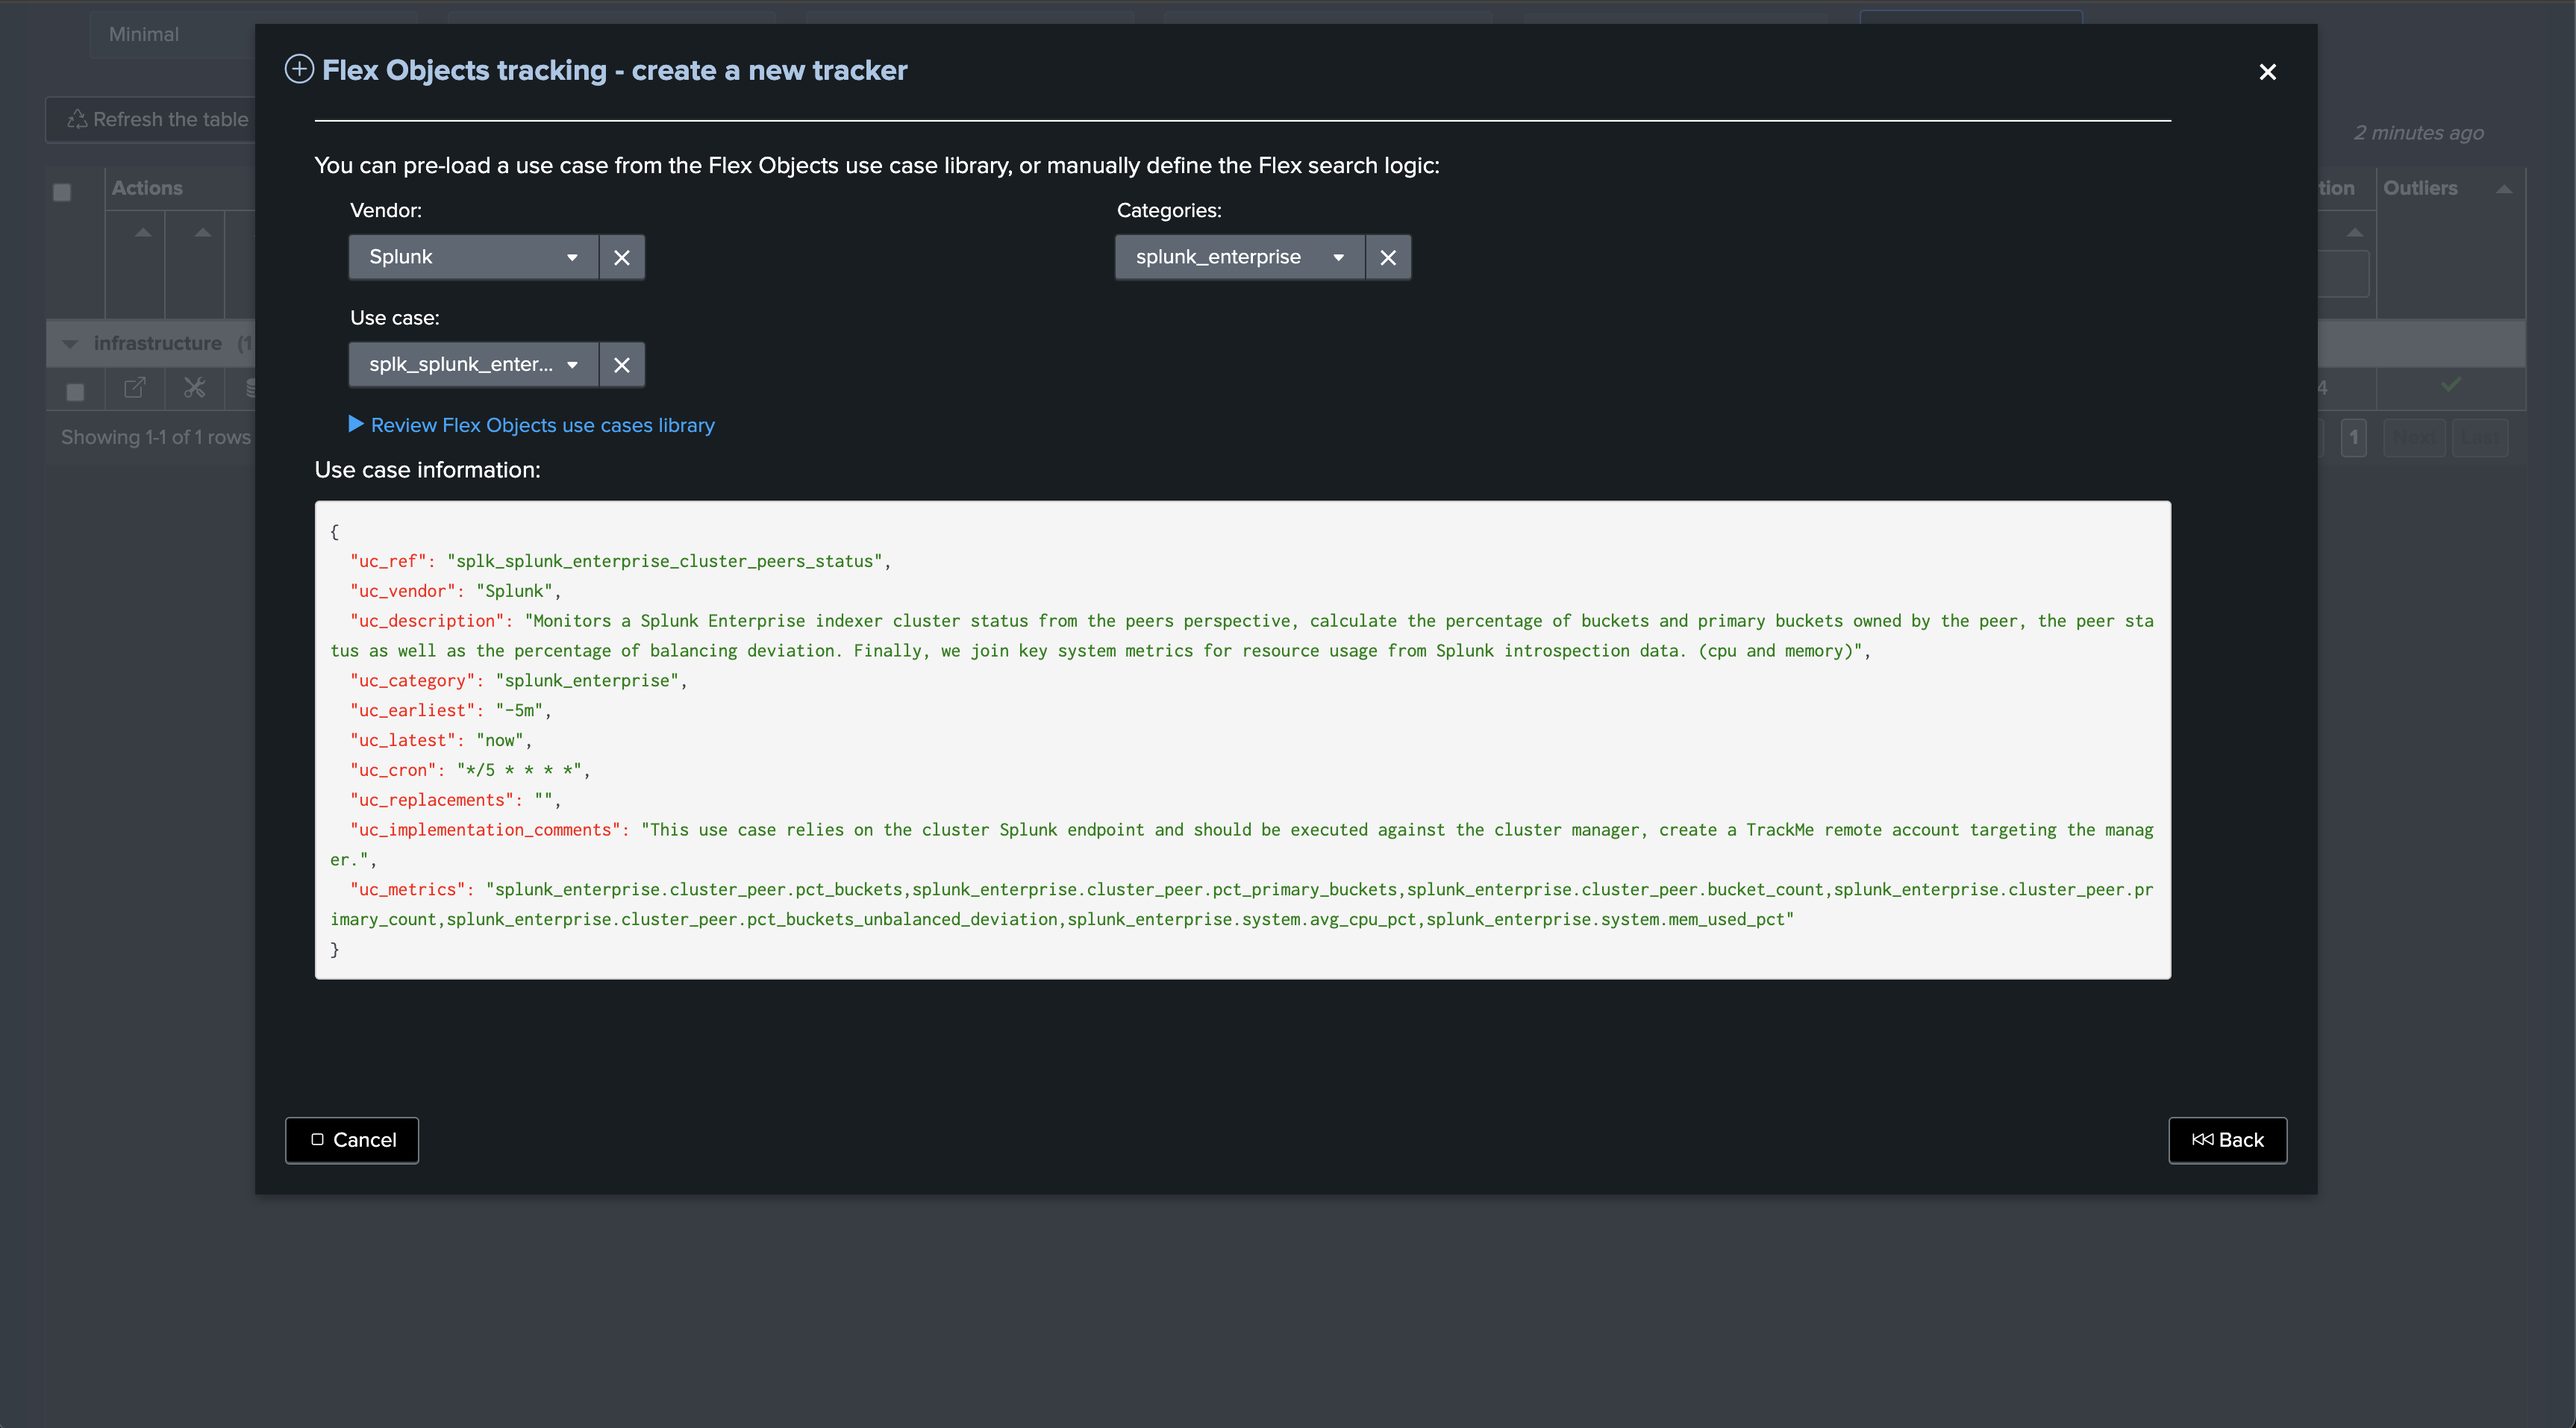The image size is (2576, 1428).
Task: Close the create new tracker dialog
Action: pos(2267,72)
